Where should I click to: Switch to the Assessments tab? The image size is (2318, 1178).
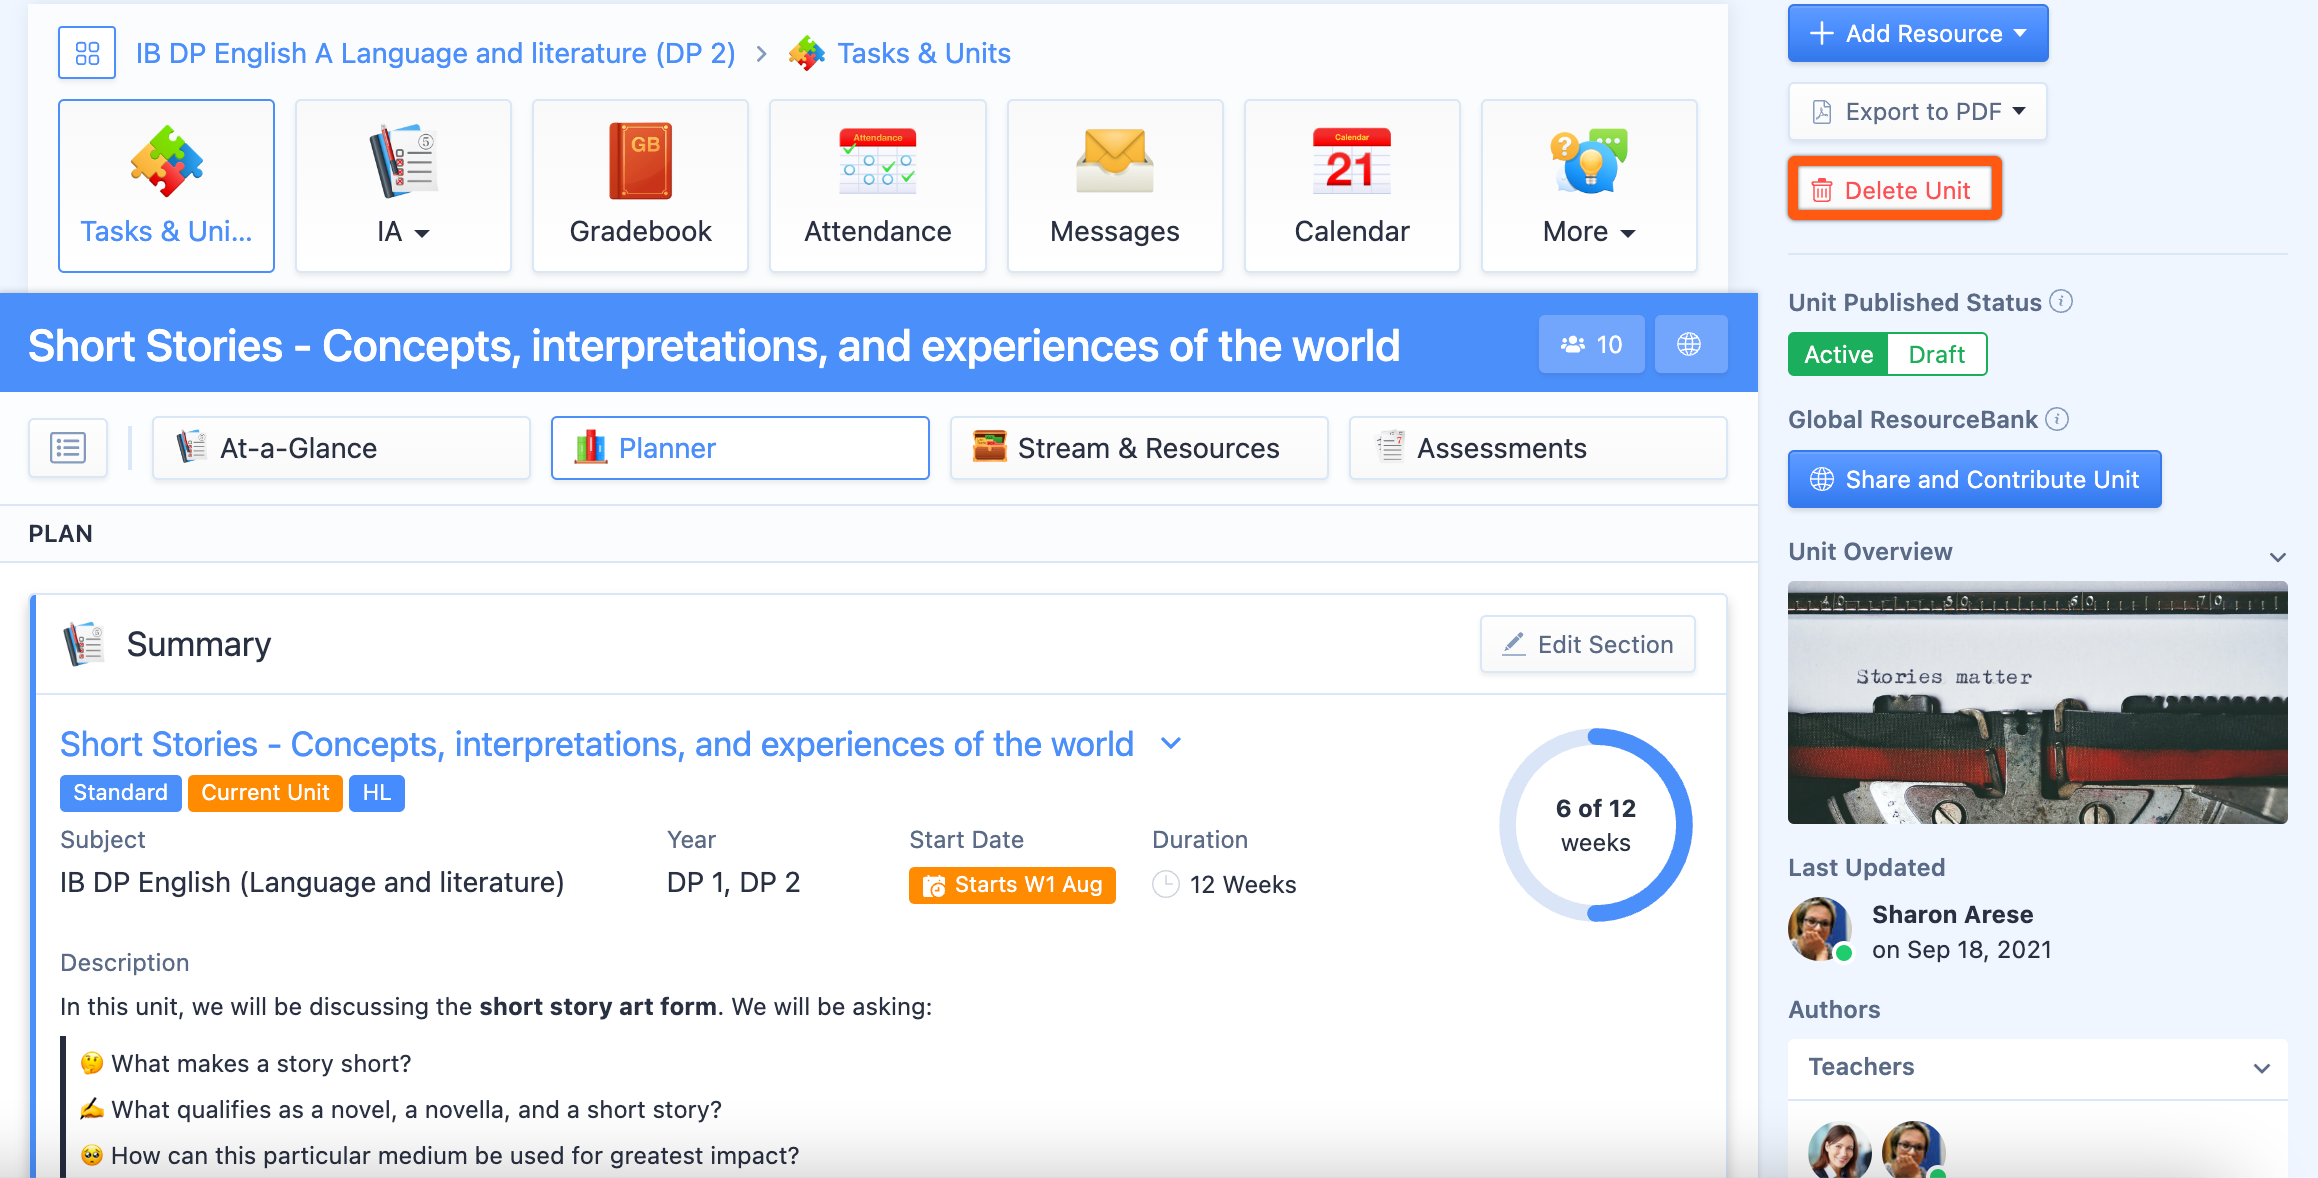coord(1537,448)
